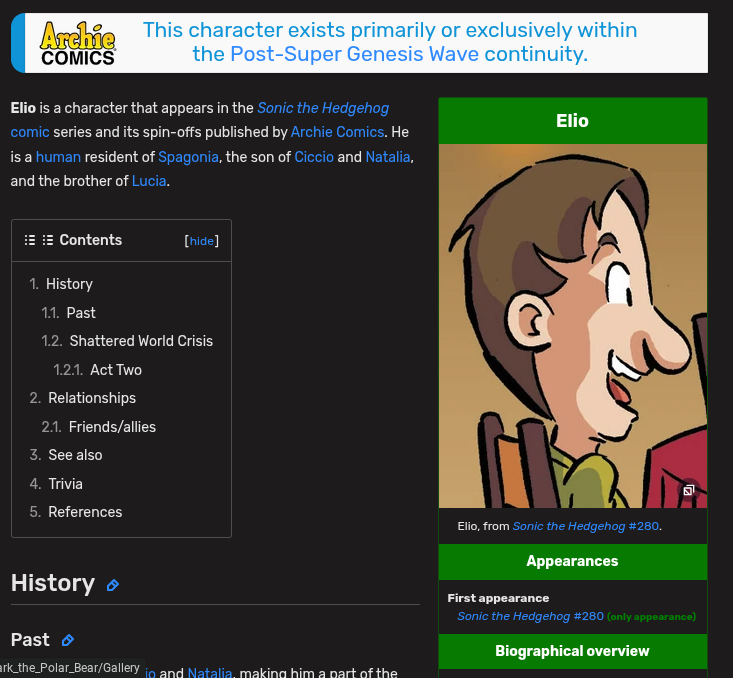Hide the Contents table with the hide toggle
733x678 pixels.
point(201,241)
